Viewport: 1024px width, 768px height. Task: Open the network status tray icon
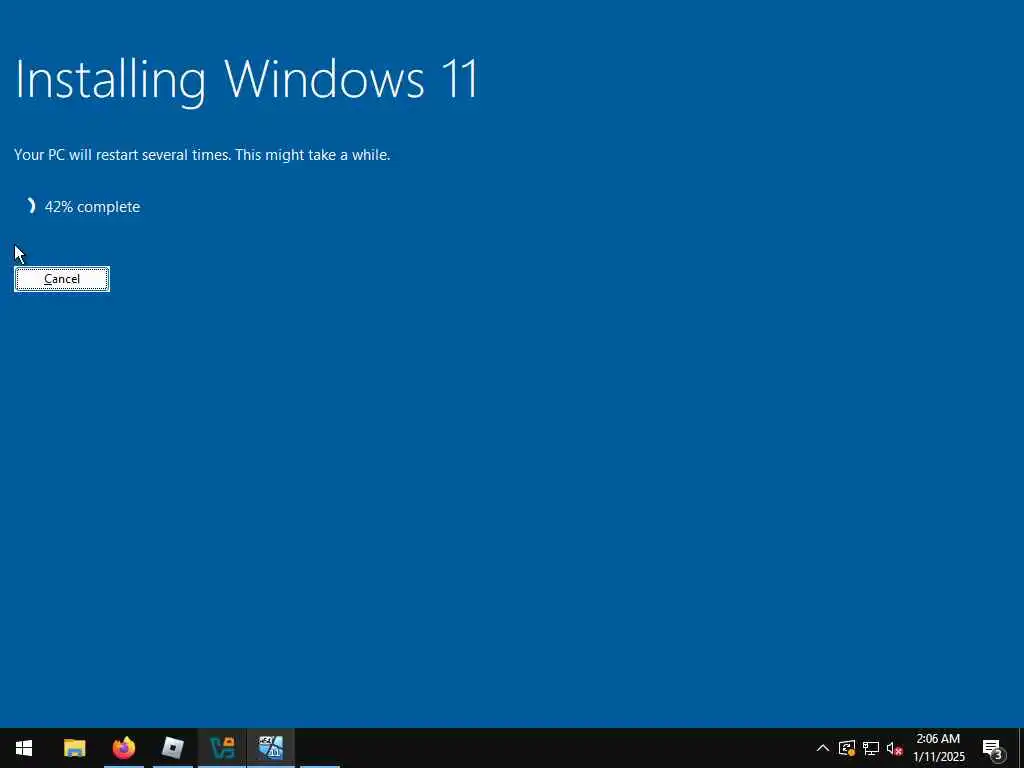click(x=871, y=748)
